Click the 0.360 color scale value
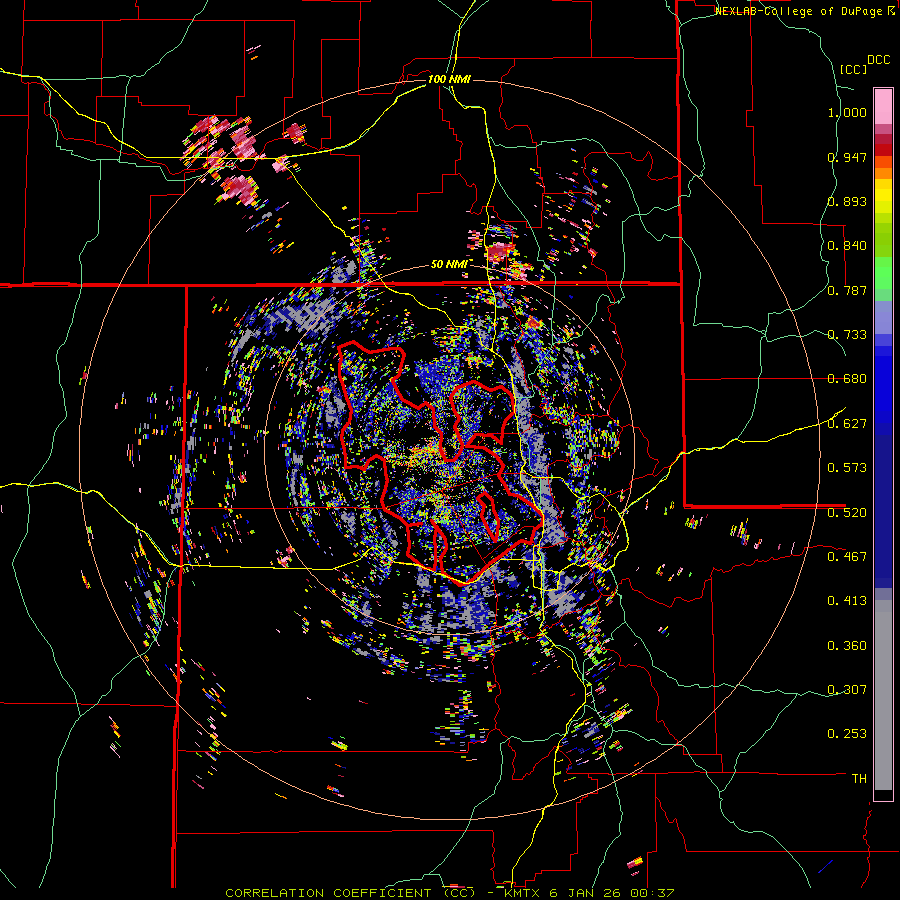Image resolution: width=900 pixels, height=900 pixels. 847,646
